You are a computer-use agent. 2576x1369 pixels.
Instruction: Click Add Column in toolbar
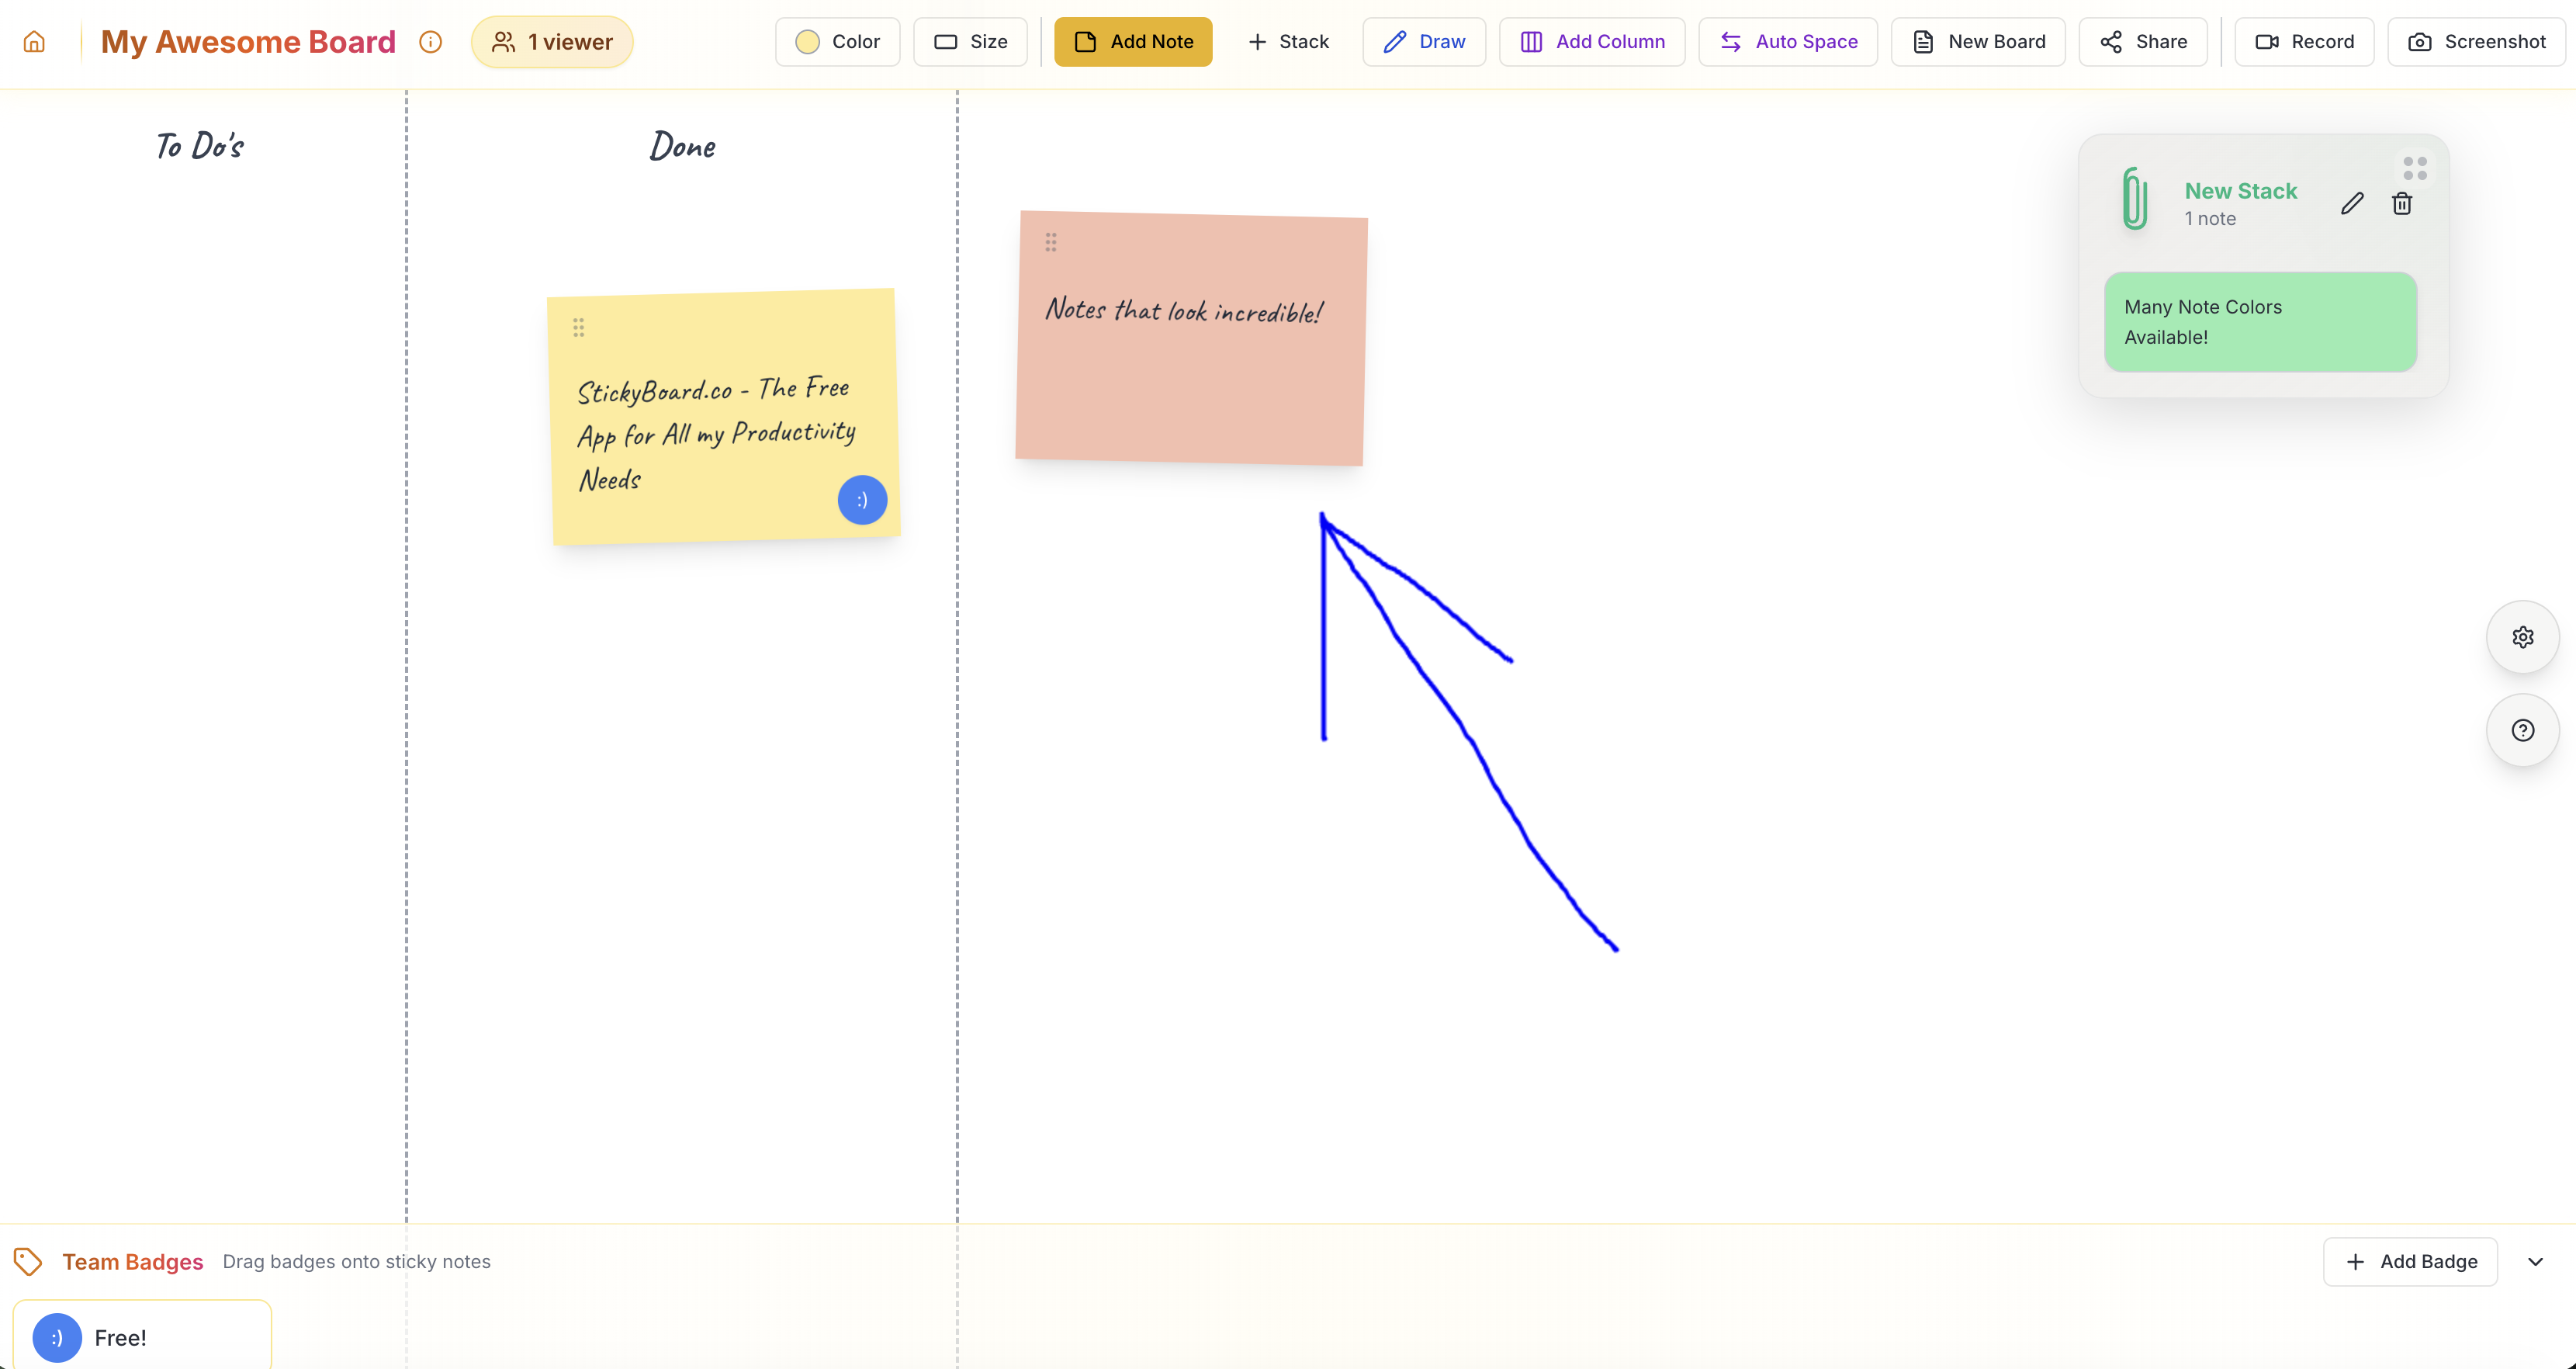1591,42
